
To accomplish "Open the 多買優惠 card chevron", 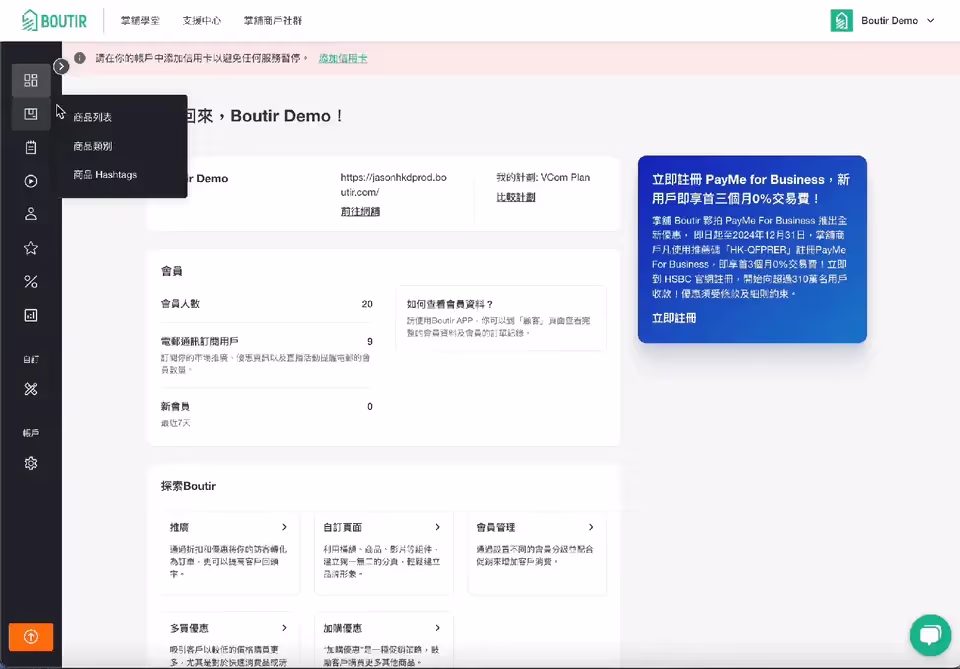I will coord(284,628).
